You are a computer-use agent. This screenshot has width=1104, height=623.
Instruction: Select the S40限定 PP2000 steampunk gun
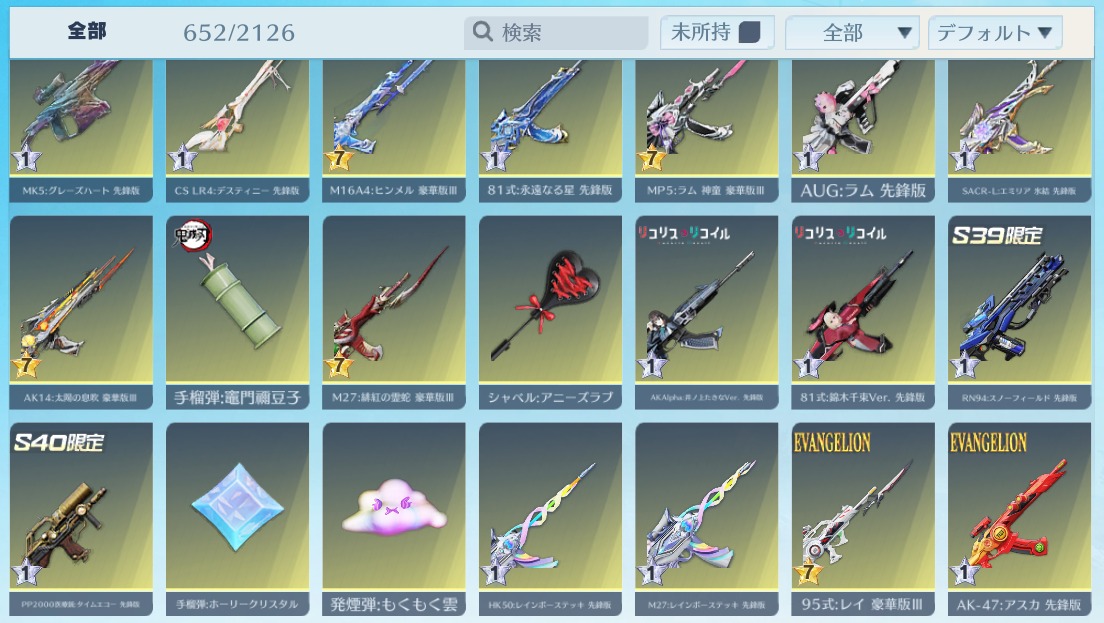pyautogui.click(x=81, y=520)
